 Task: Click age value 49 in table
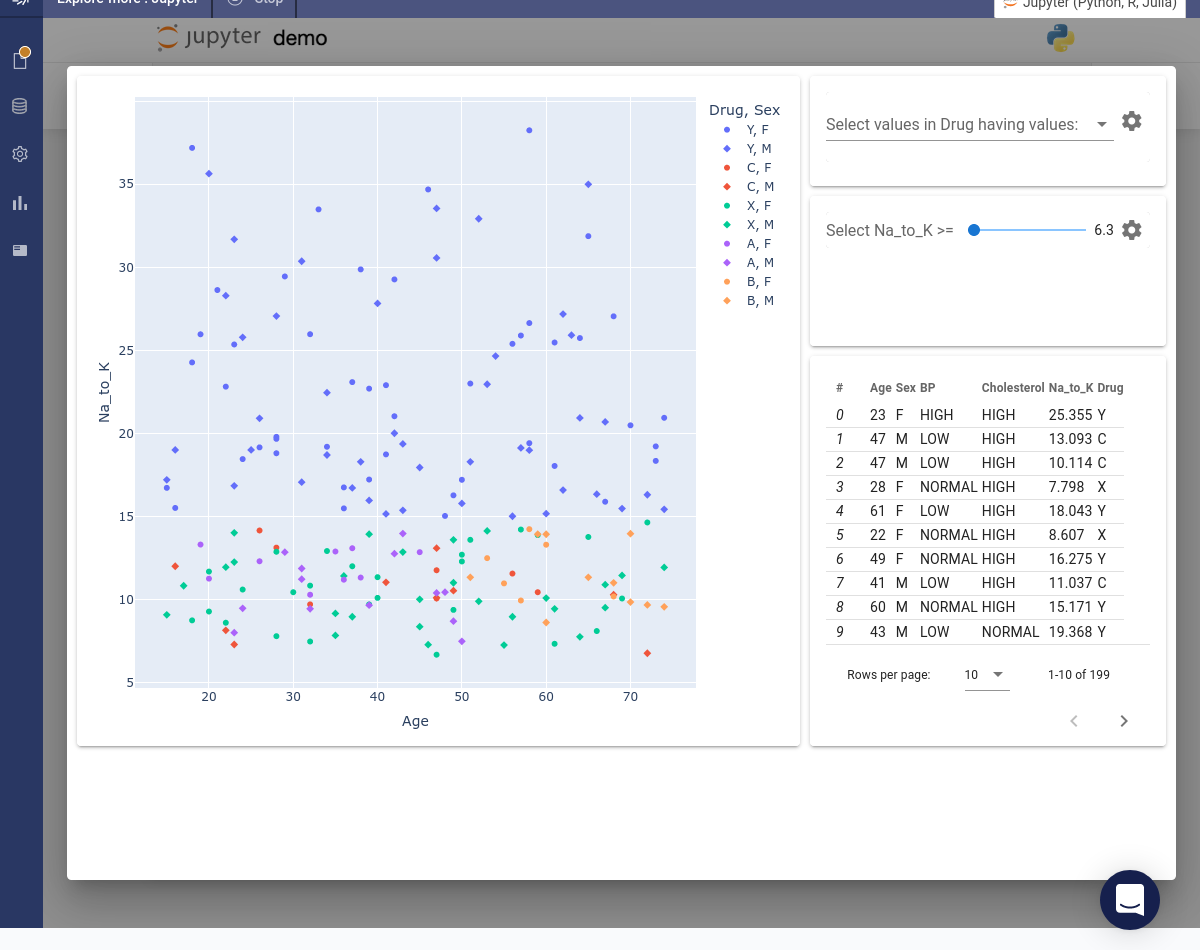click(x=878, y=559)
